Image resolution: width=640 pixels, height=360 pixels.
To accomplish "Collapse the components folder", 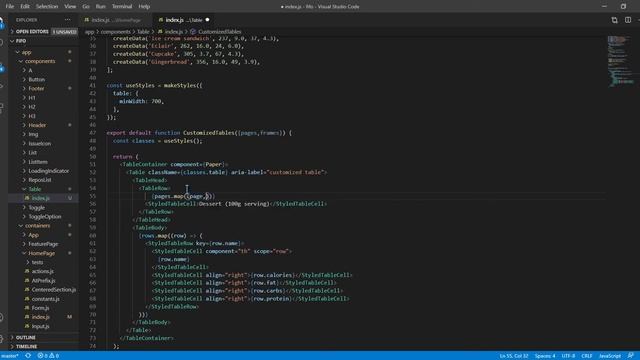I will pos(40,61).
